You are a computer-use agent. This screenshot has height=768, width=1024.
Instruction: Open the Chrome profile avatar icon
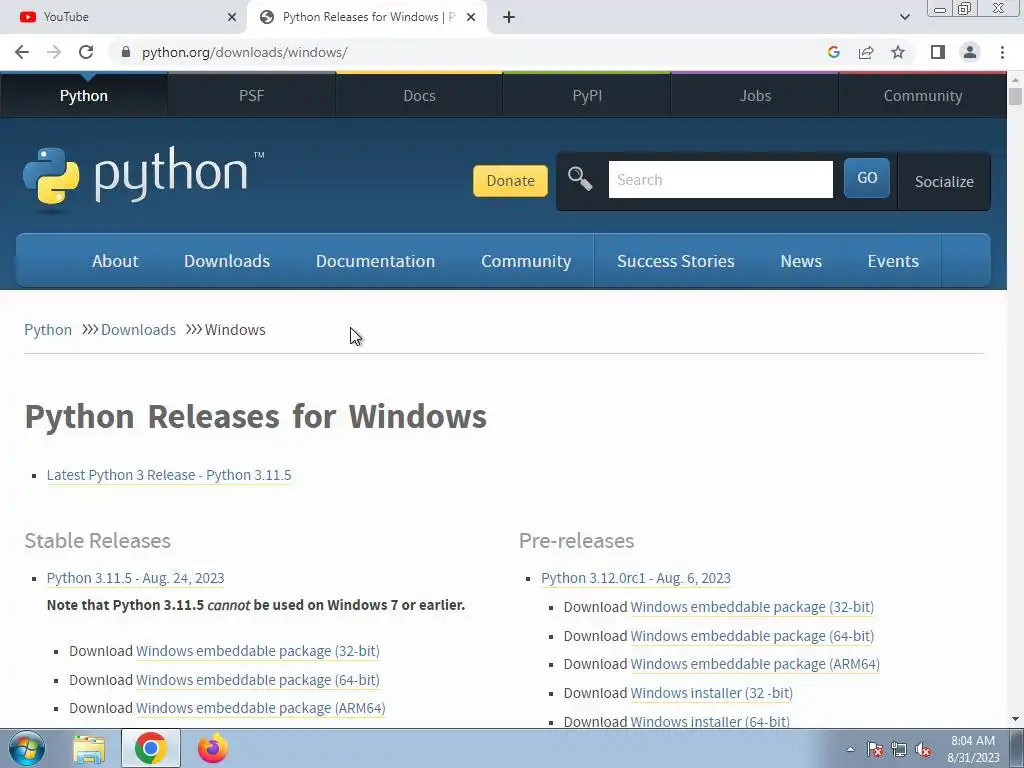[970, 52]
